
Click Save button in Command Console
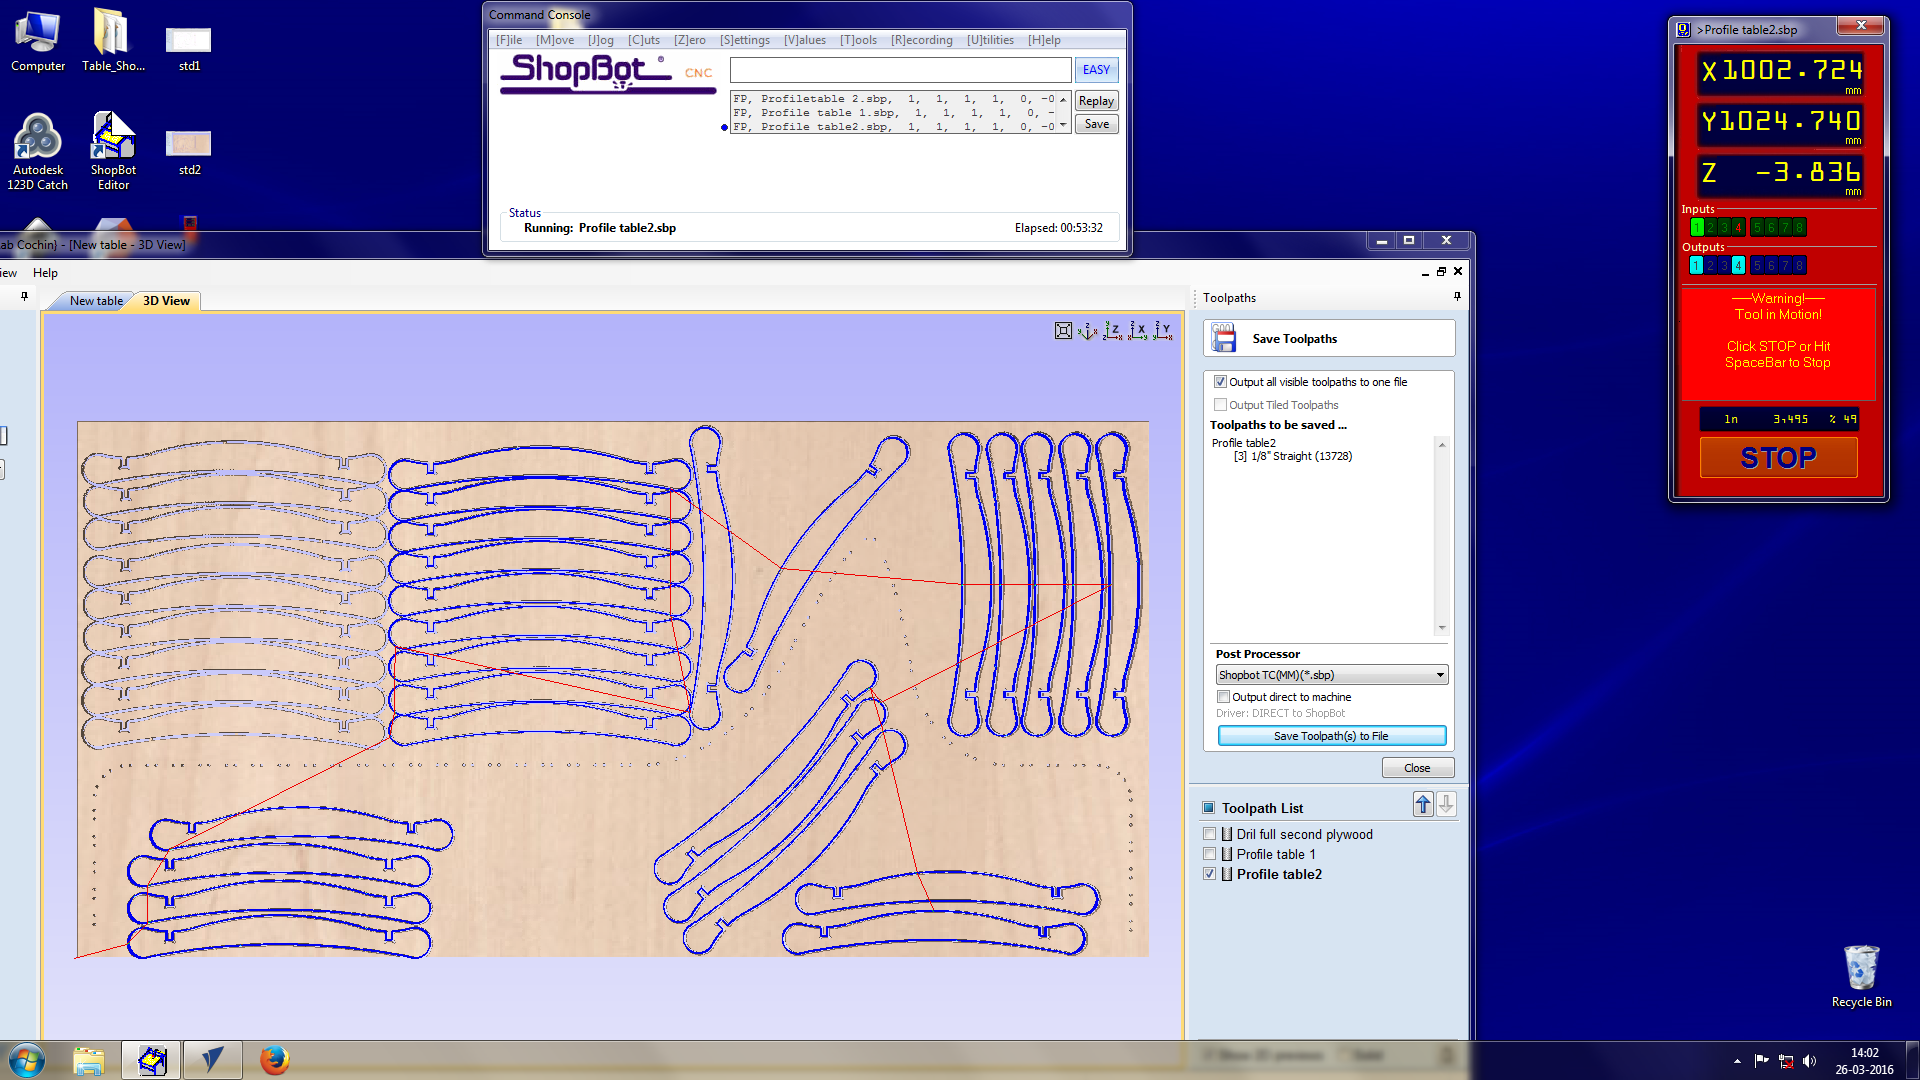(x=1096, y=124)
